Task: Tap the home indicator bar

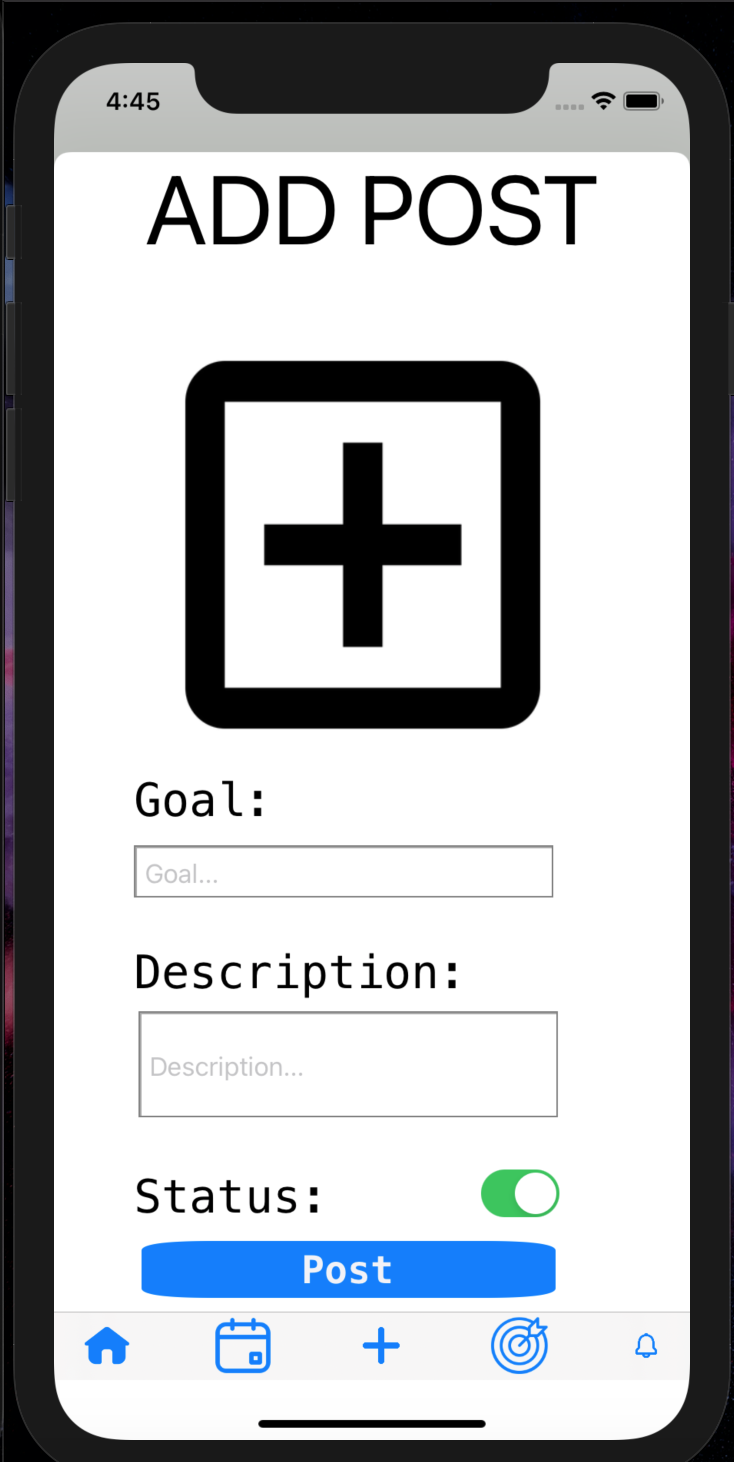Action: click(x=372, y=1423)
